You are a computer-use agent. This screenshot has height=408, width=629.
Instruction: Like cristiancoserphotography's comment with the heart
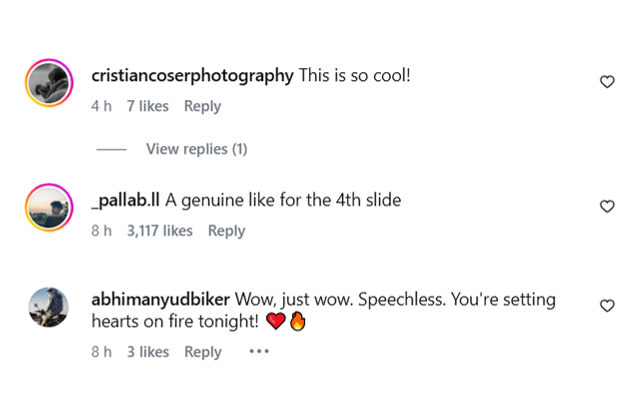(606, 82)
